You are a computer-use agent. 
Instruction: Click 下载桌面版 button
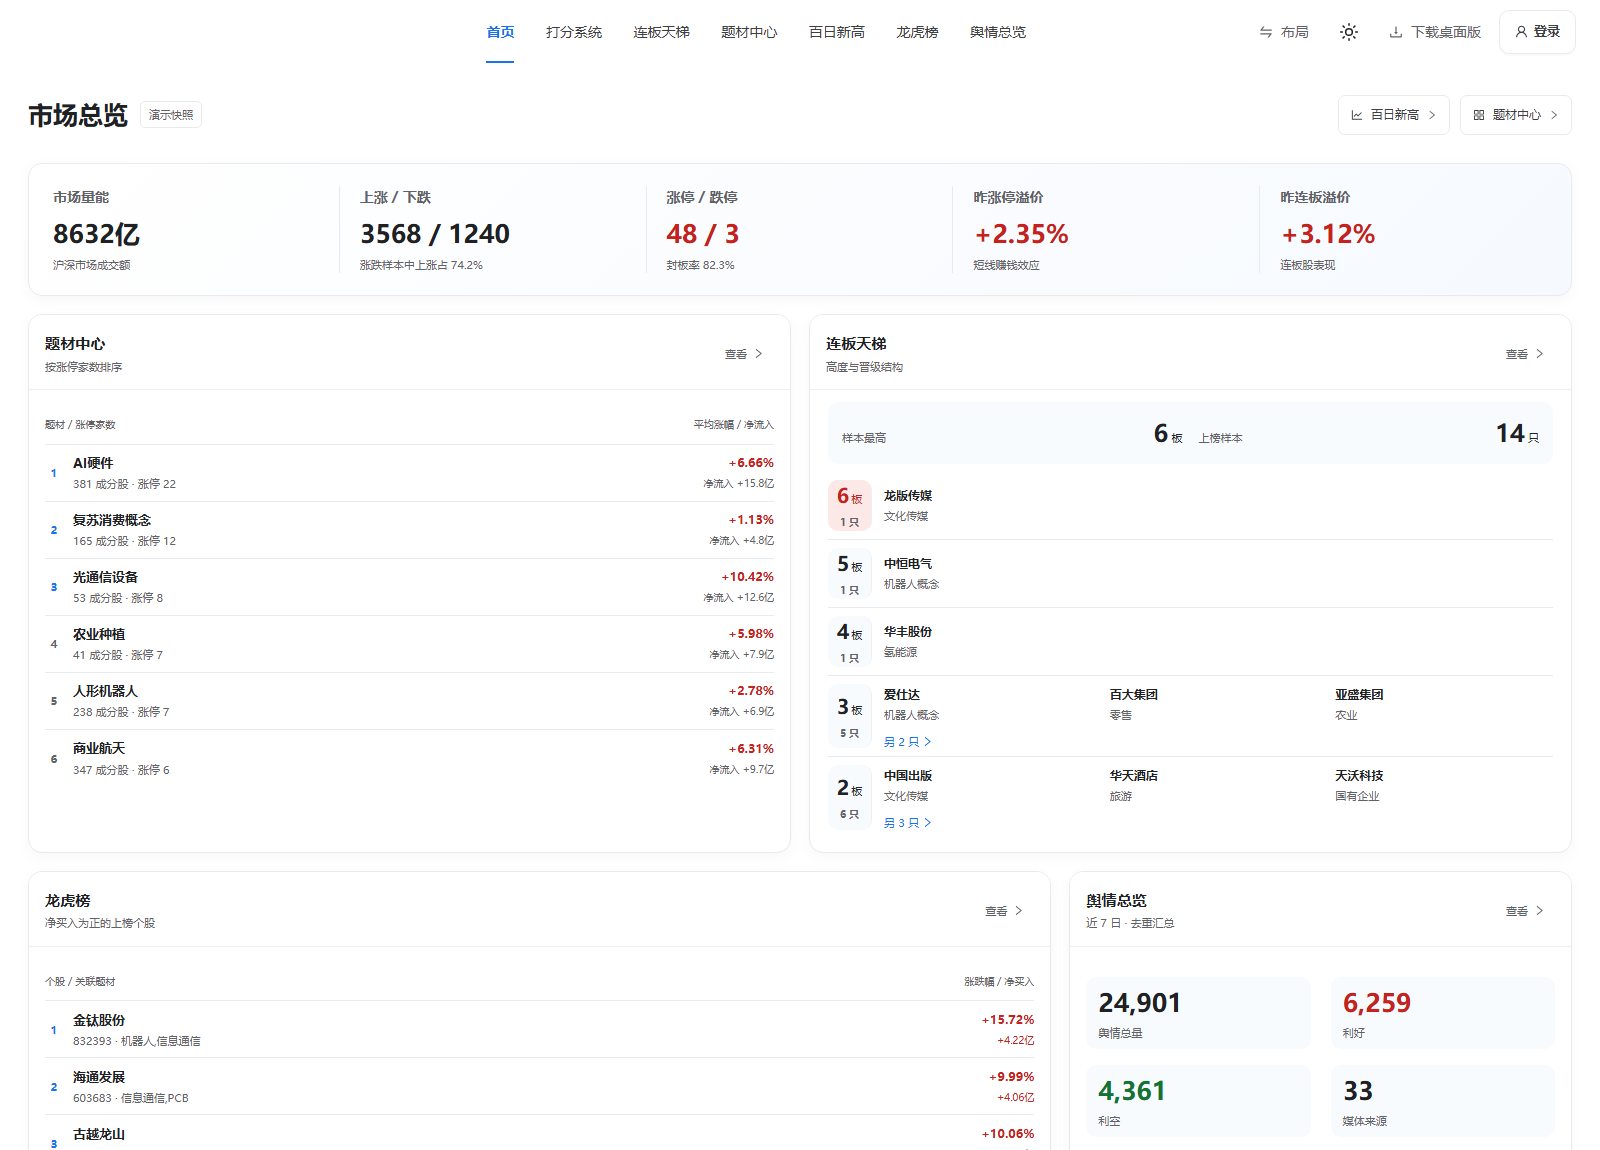pyautogui.click(x=1435, y=32)
